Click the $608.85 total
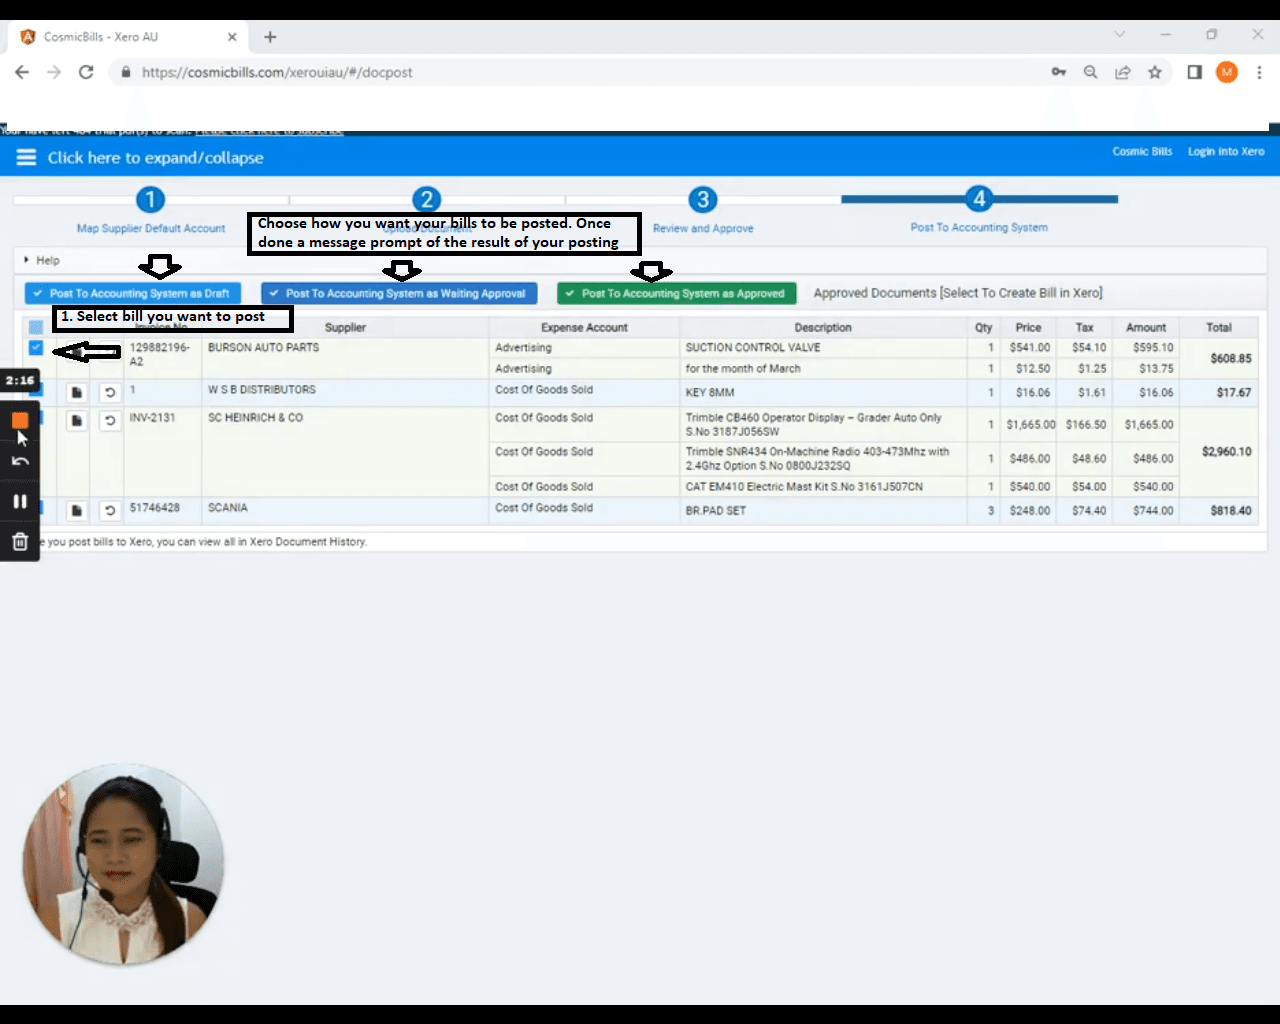This screenshot has width=1280, height=1024. [x=1231, y=358]
